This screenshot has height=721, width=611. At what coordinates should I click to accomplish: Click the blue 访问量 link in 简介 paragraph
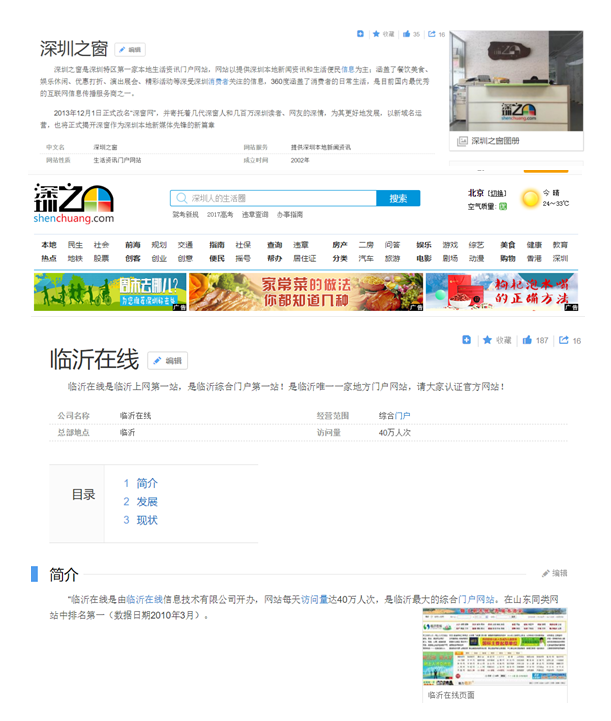pyautogui.click(x=314, y=600)
